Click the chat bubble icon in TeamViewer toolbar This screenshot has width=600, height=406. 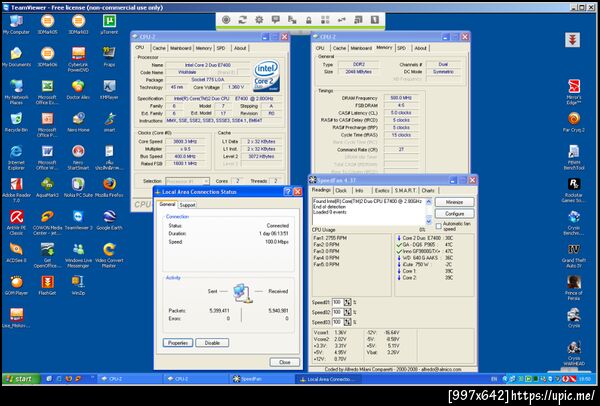coord(276,20)
